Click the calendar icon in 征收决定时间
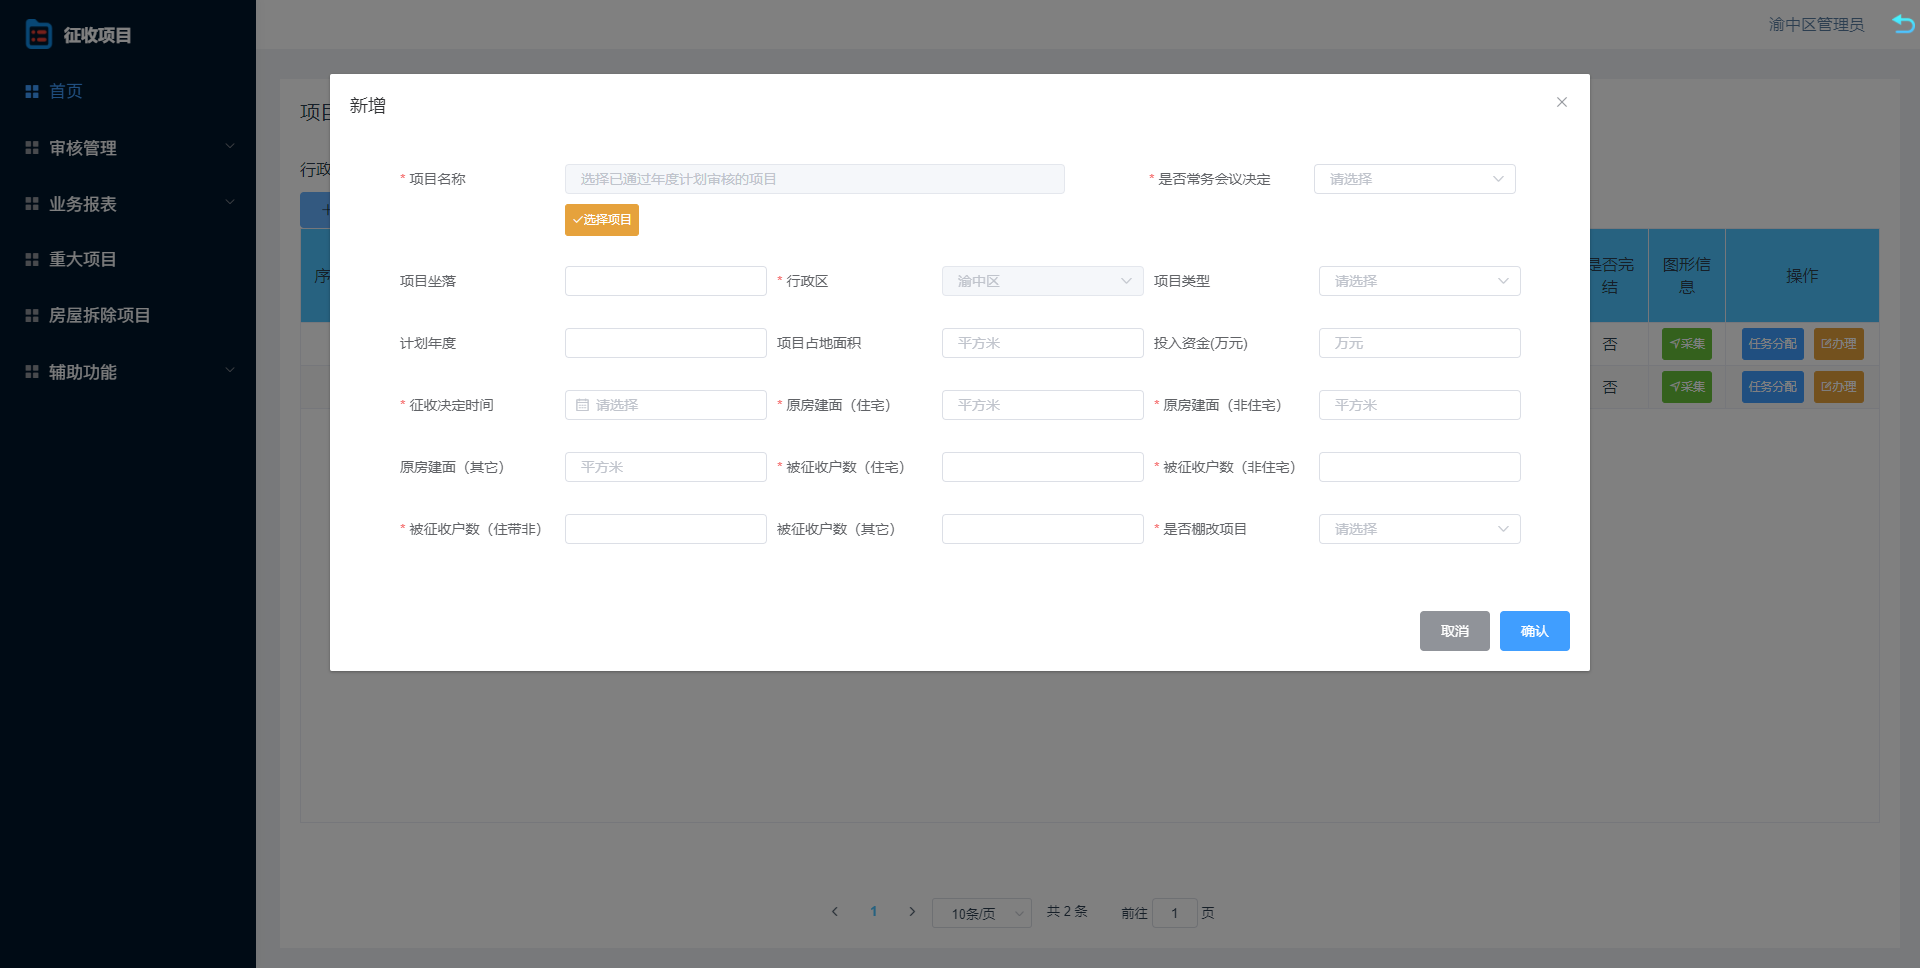Screen dimensions: 1920x968 click(582, 405)
